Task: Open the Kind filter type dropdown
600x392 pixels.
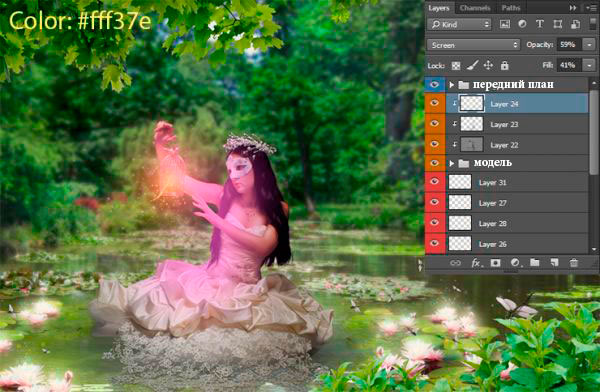Action: point(459,24)
